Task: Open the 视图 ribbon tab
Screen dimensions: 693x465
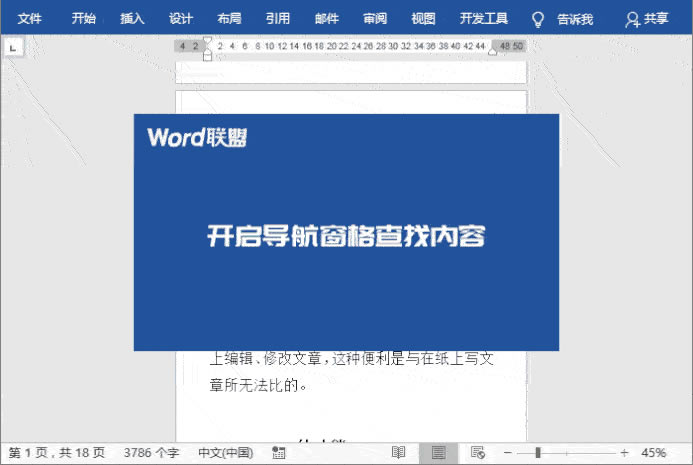Action: (423, 19)
